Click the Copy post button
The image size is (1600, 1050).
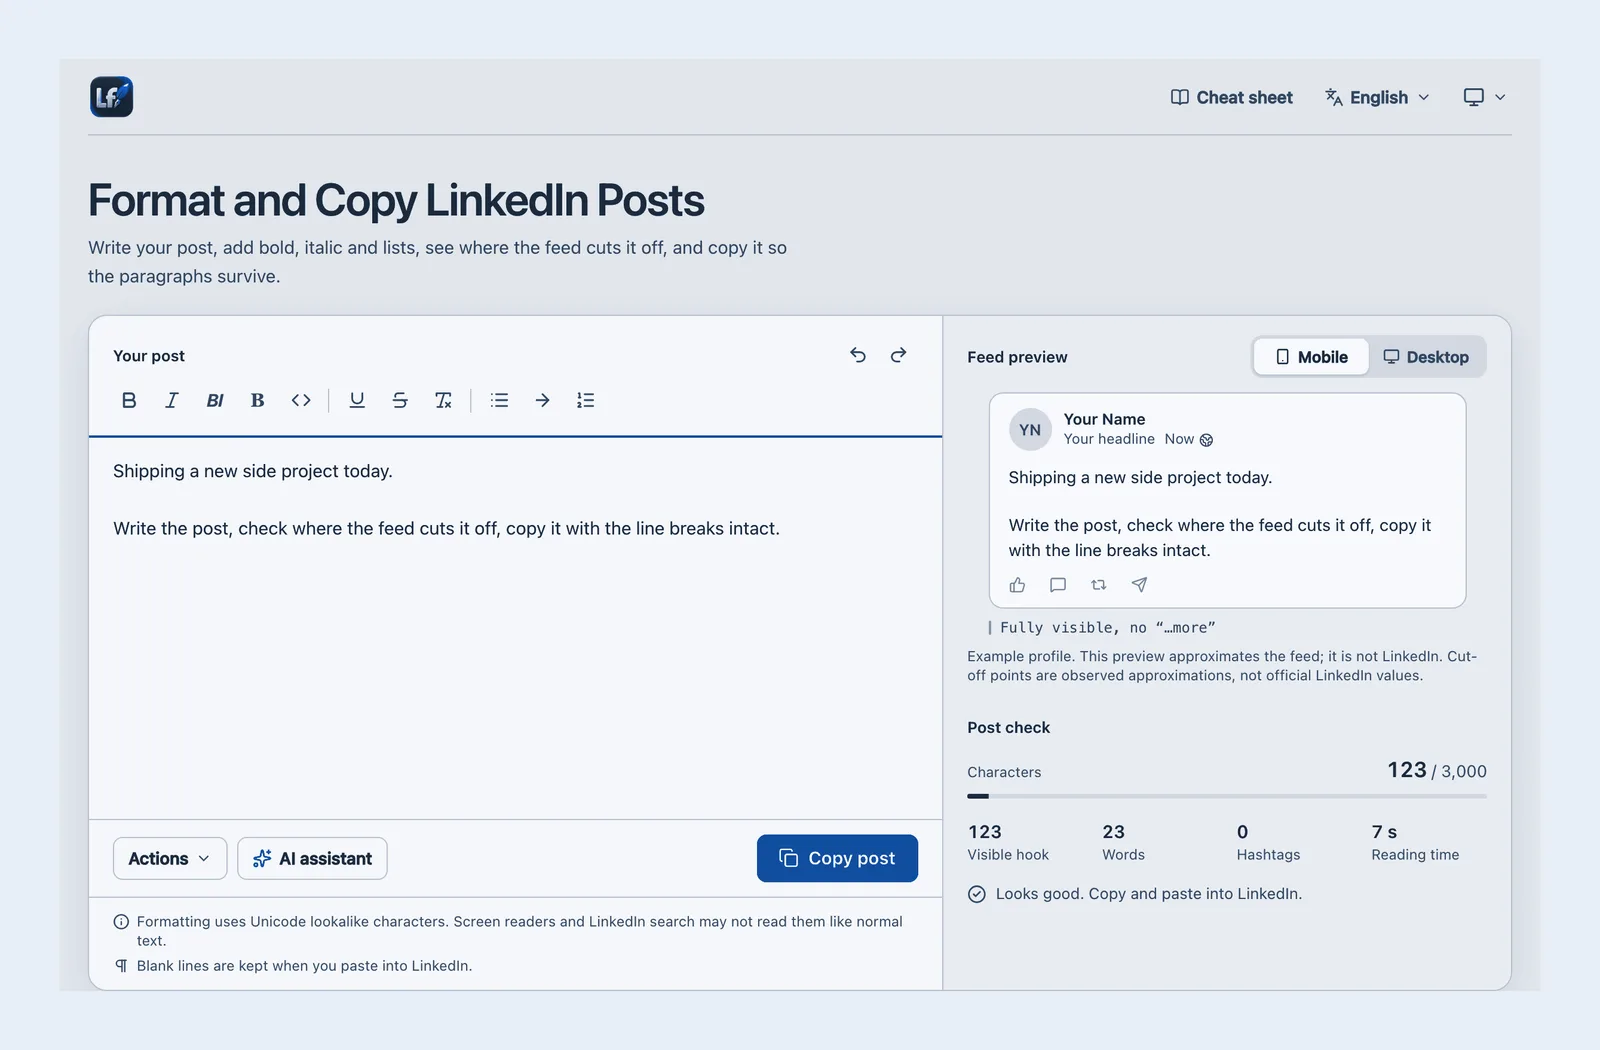pyautogui.click(x=837, y=858)
